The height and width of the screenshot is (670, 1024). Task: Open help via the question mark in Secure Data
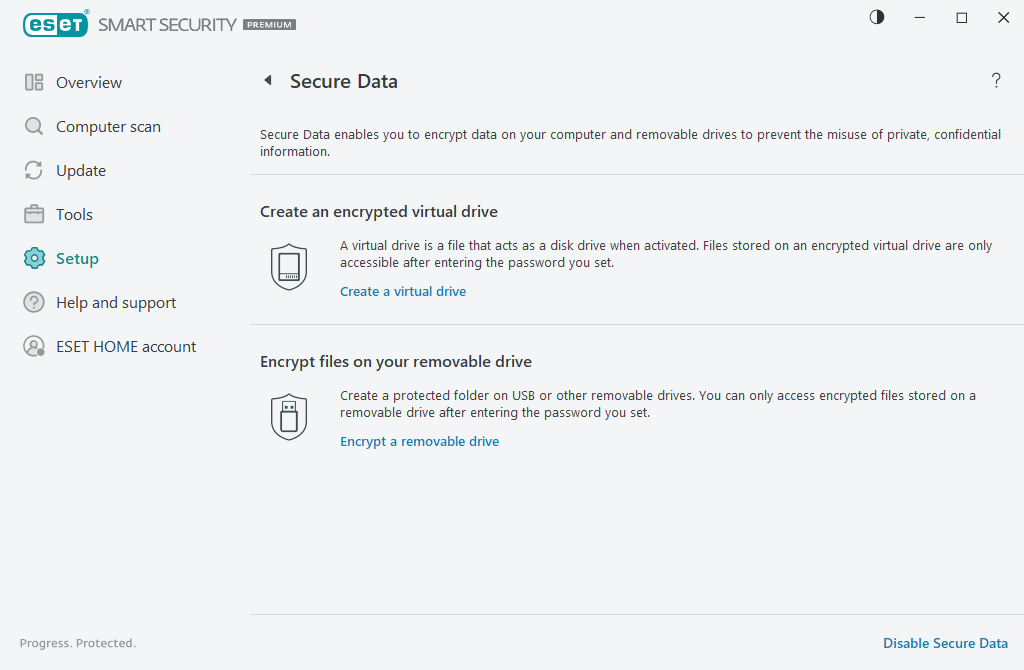(996, 81)
